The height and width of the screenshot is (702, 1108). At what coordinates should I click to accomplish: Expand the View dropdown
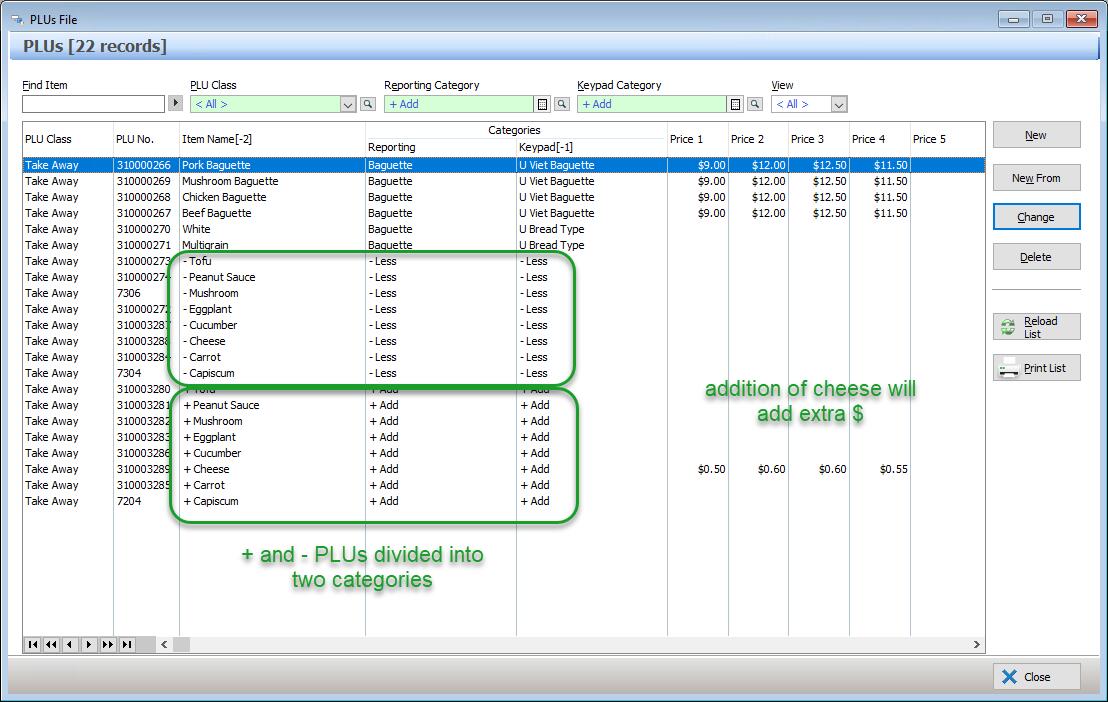click(x=839, y=104)
